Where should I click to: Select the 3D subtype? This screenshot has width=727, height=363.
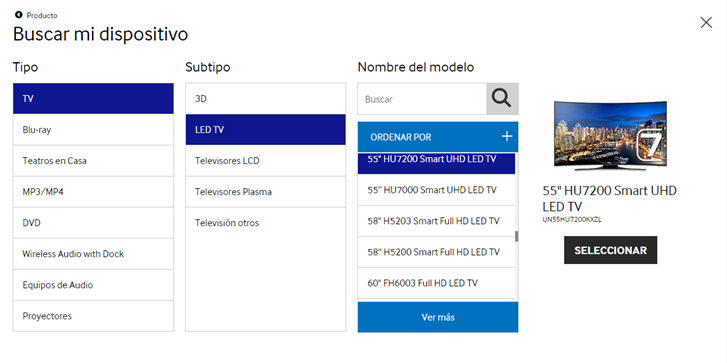(x=266, y=98)
